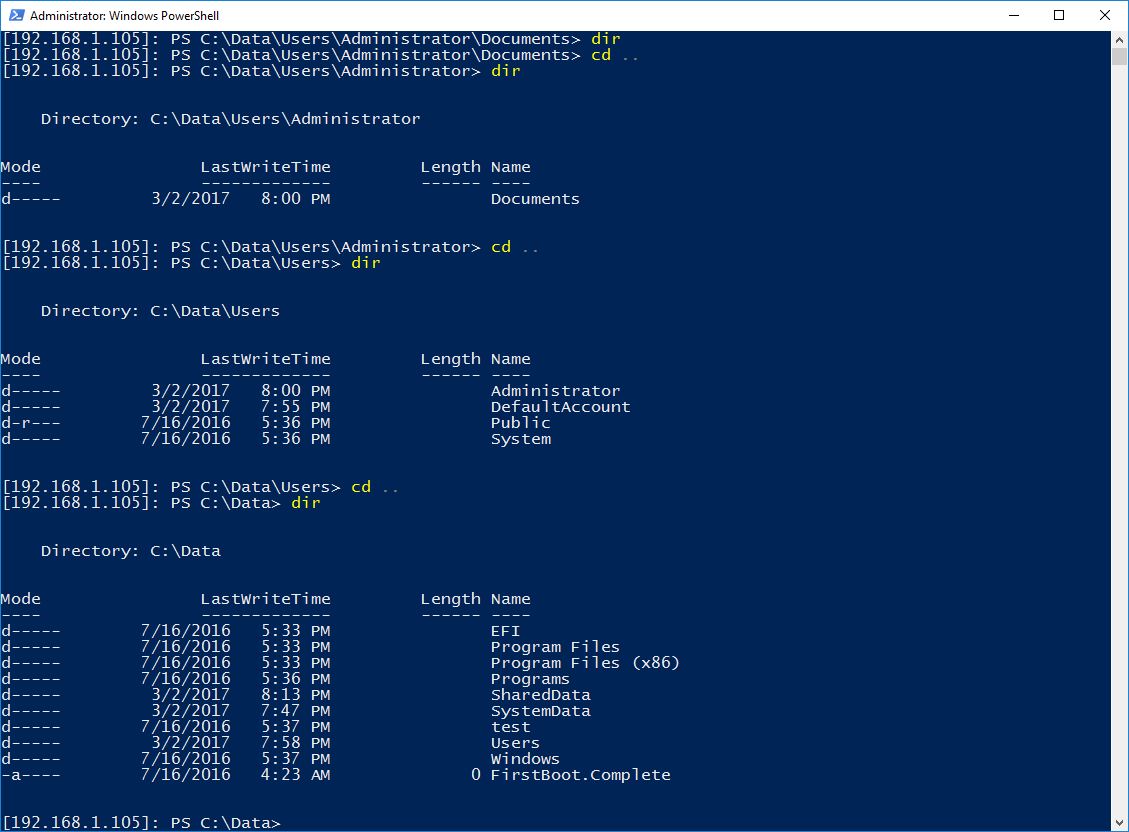This screenshot has height=832, width=1129.
Task: Click the scrollbar up arrow
Action: click(1119, 39)
